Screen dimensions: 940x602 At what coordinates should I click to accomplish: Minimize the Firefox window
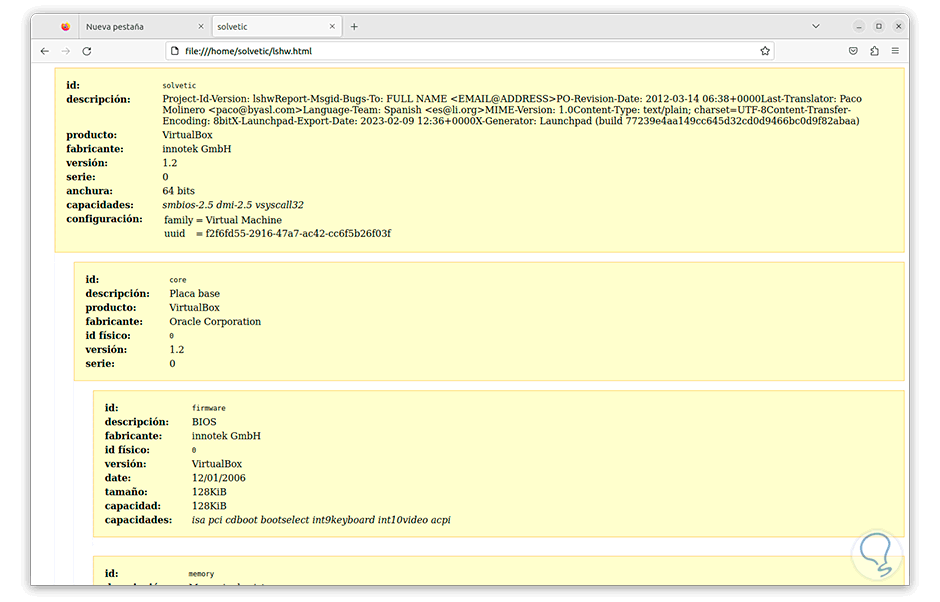click(858, 26)
